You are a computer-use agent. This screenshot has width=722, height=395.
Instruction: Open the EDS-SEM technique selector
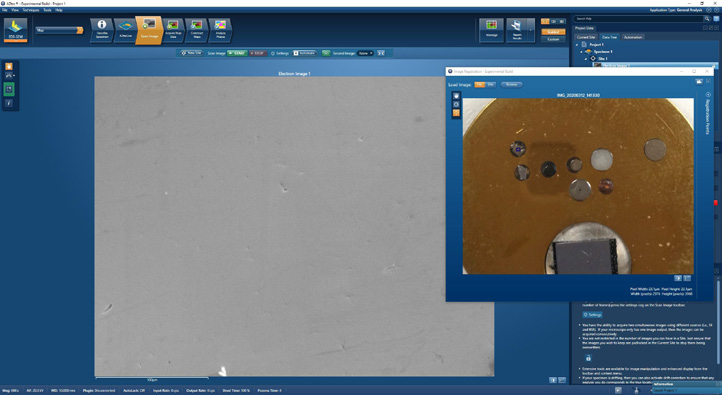(x=16, y=30)
